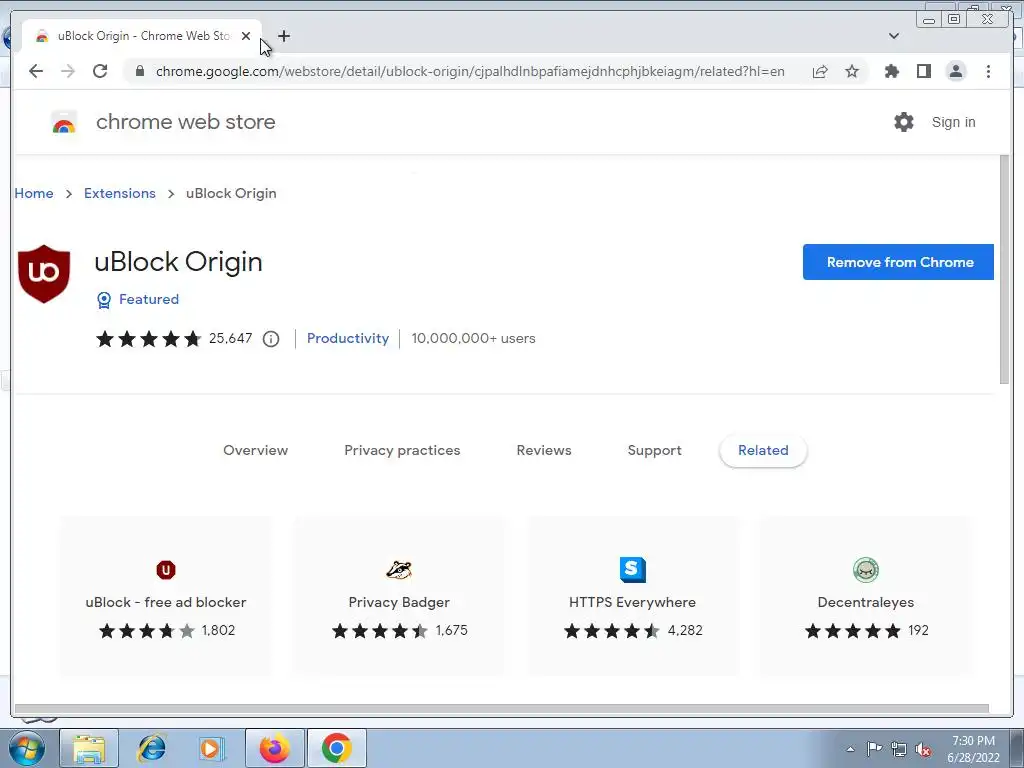Click the uBlock Origin shield logo
The height and width of the screenshot is (768, 1024).
44,274
